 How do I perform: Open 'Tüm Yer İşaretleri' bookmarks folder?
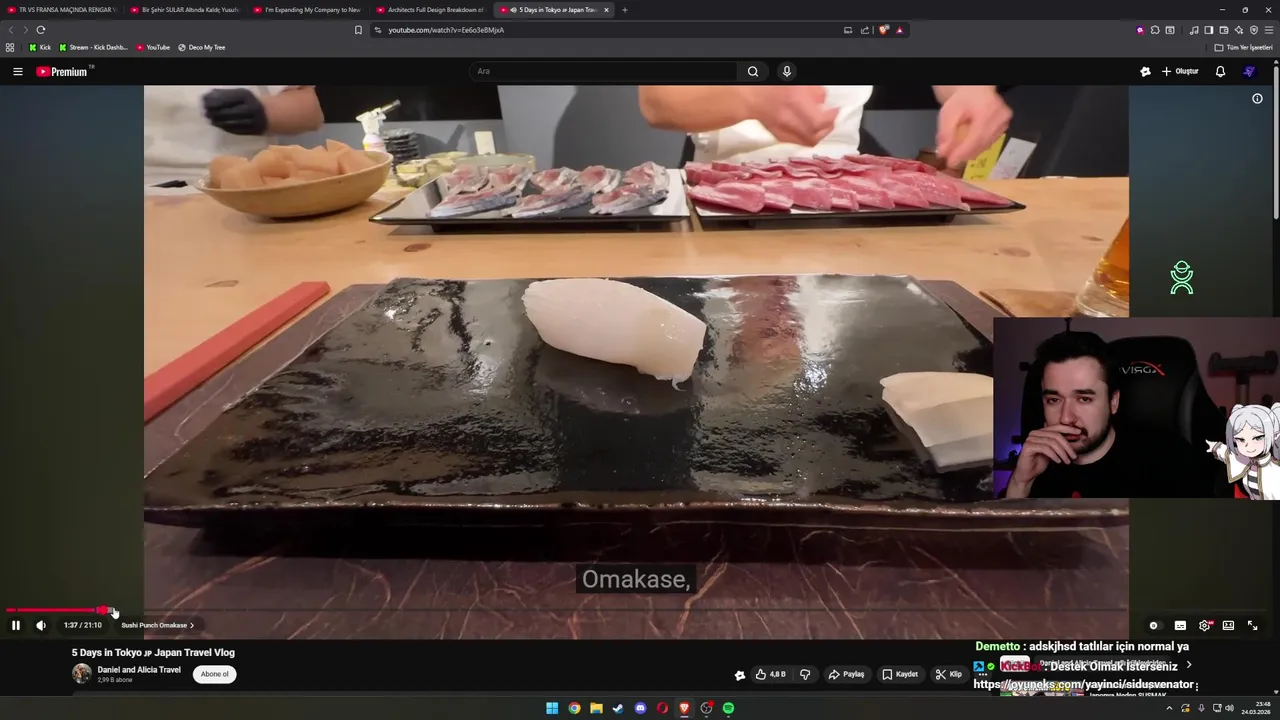coord(1243,47)
